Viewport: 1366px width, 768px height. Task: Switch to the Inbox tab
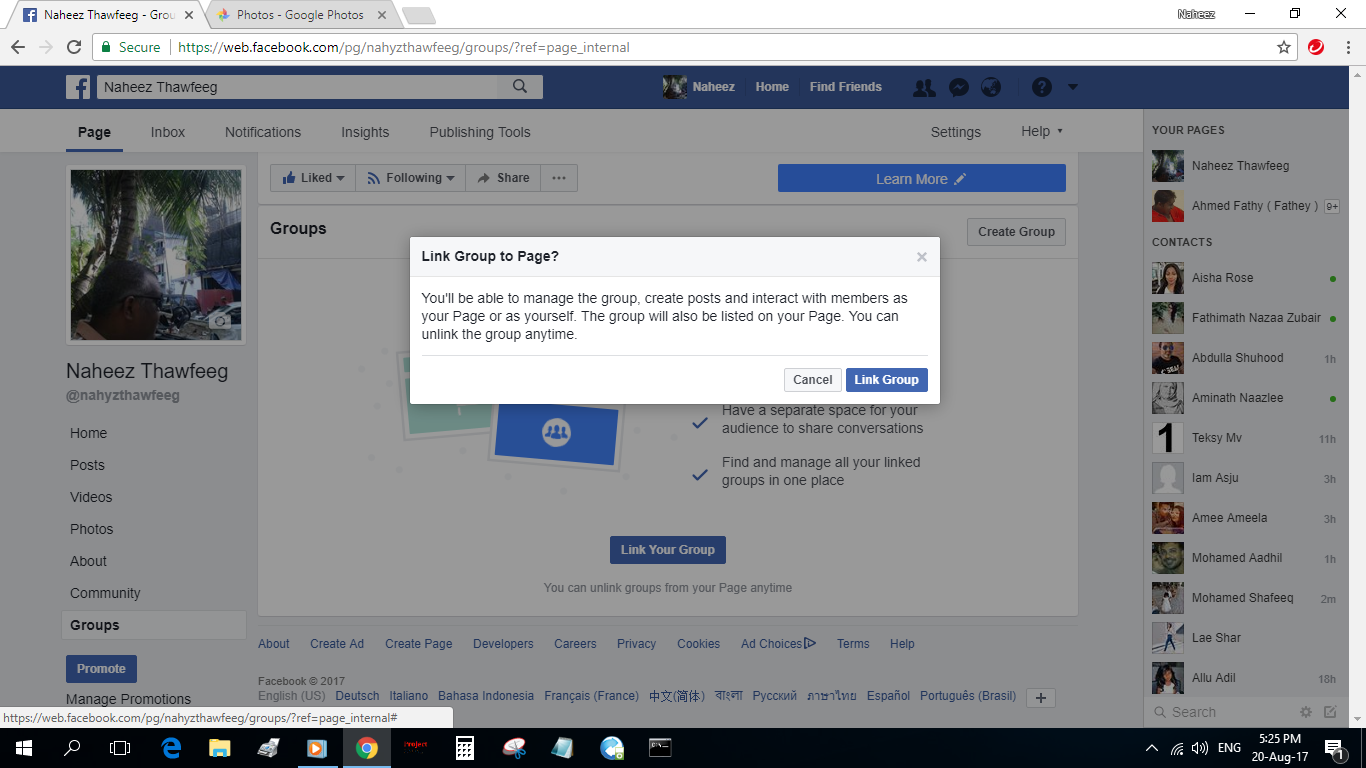pyautogui.click(x=168, y=132)
